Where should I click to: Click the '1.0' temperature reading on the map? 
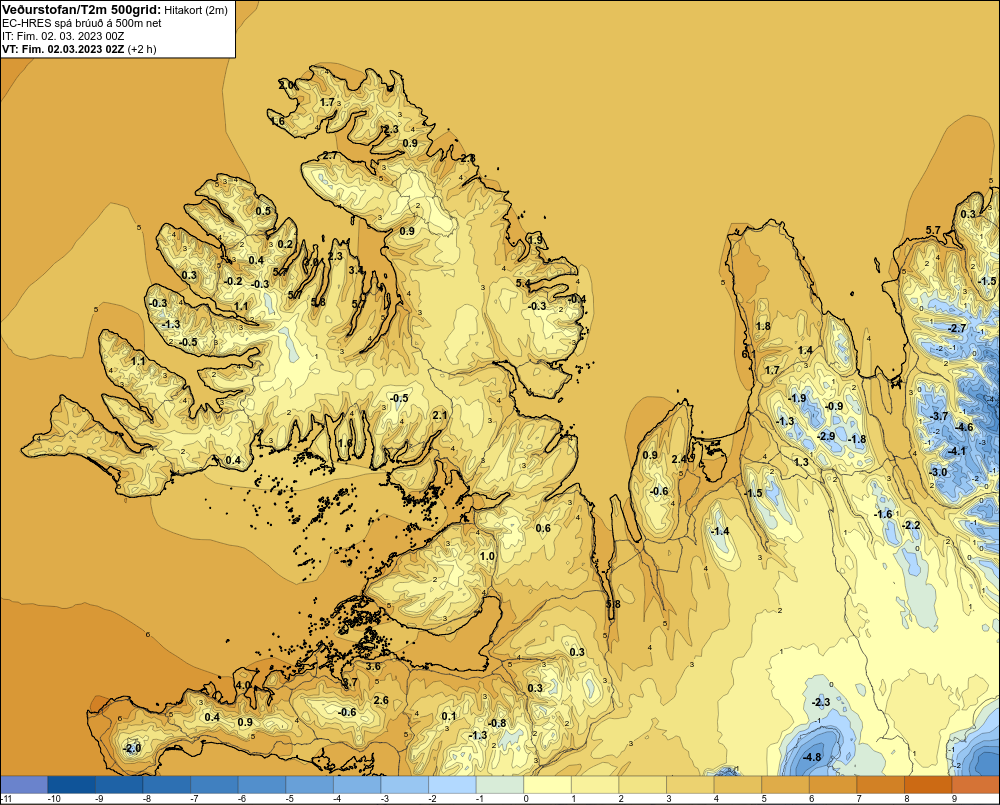pos(487,556)
